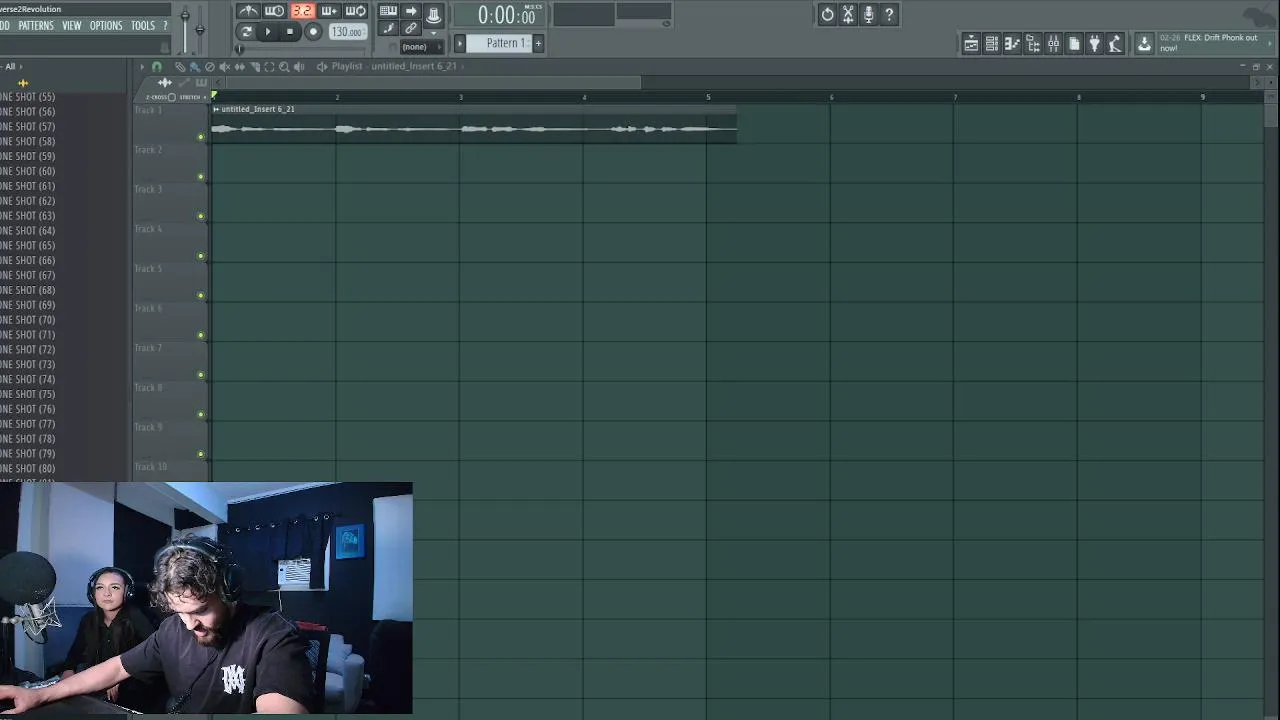Open the TOOLS menu

pos(143,26)
